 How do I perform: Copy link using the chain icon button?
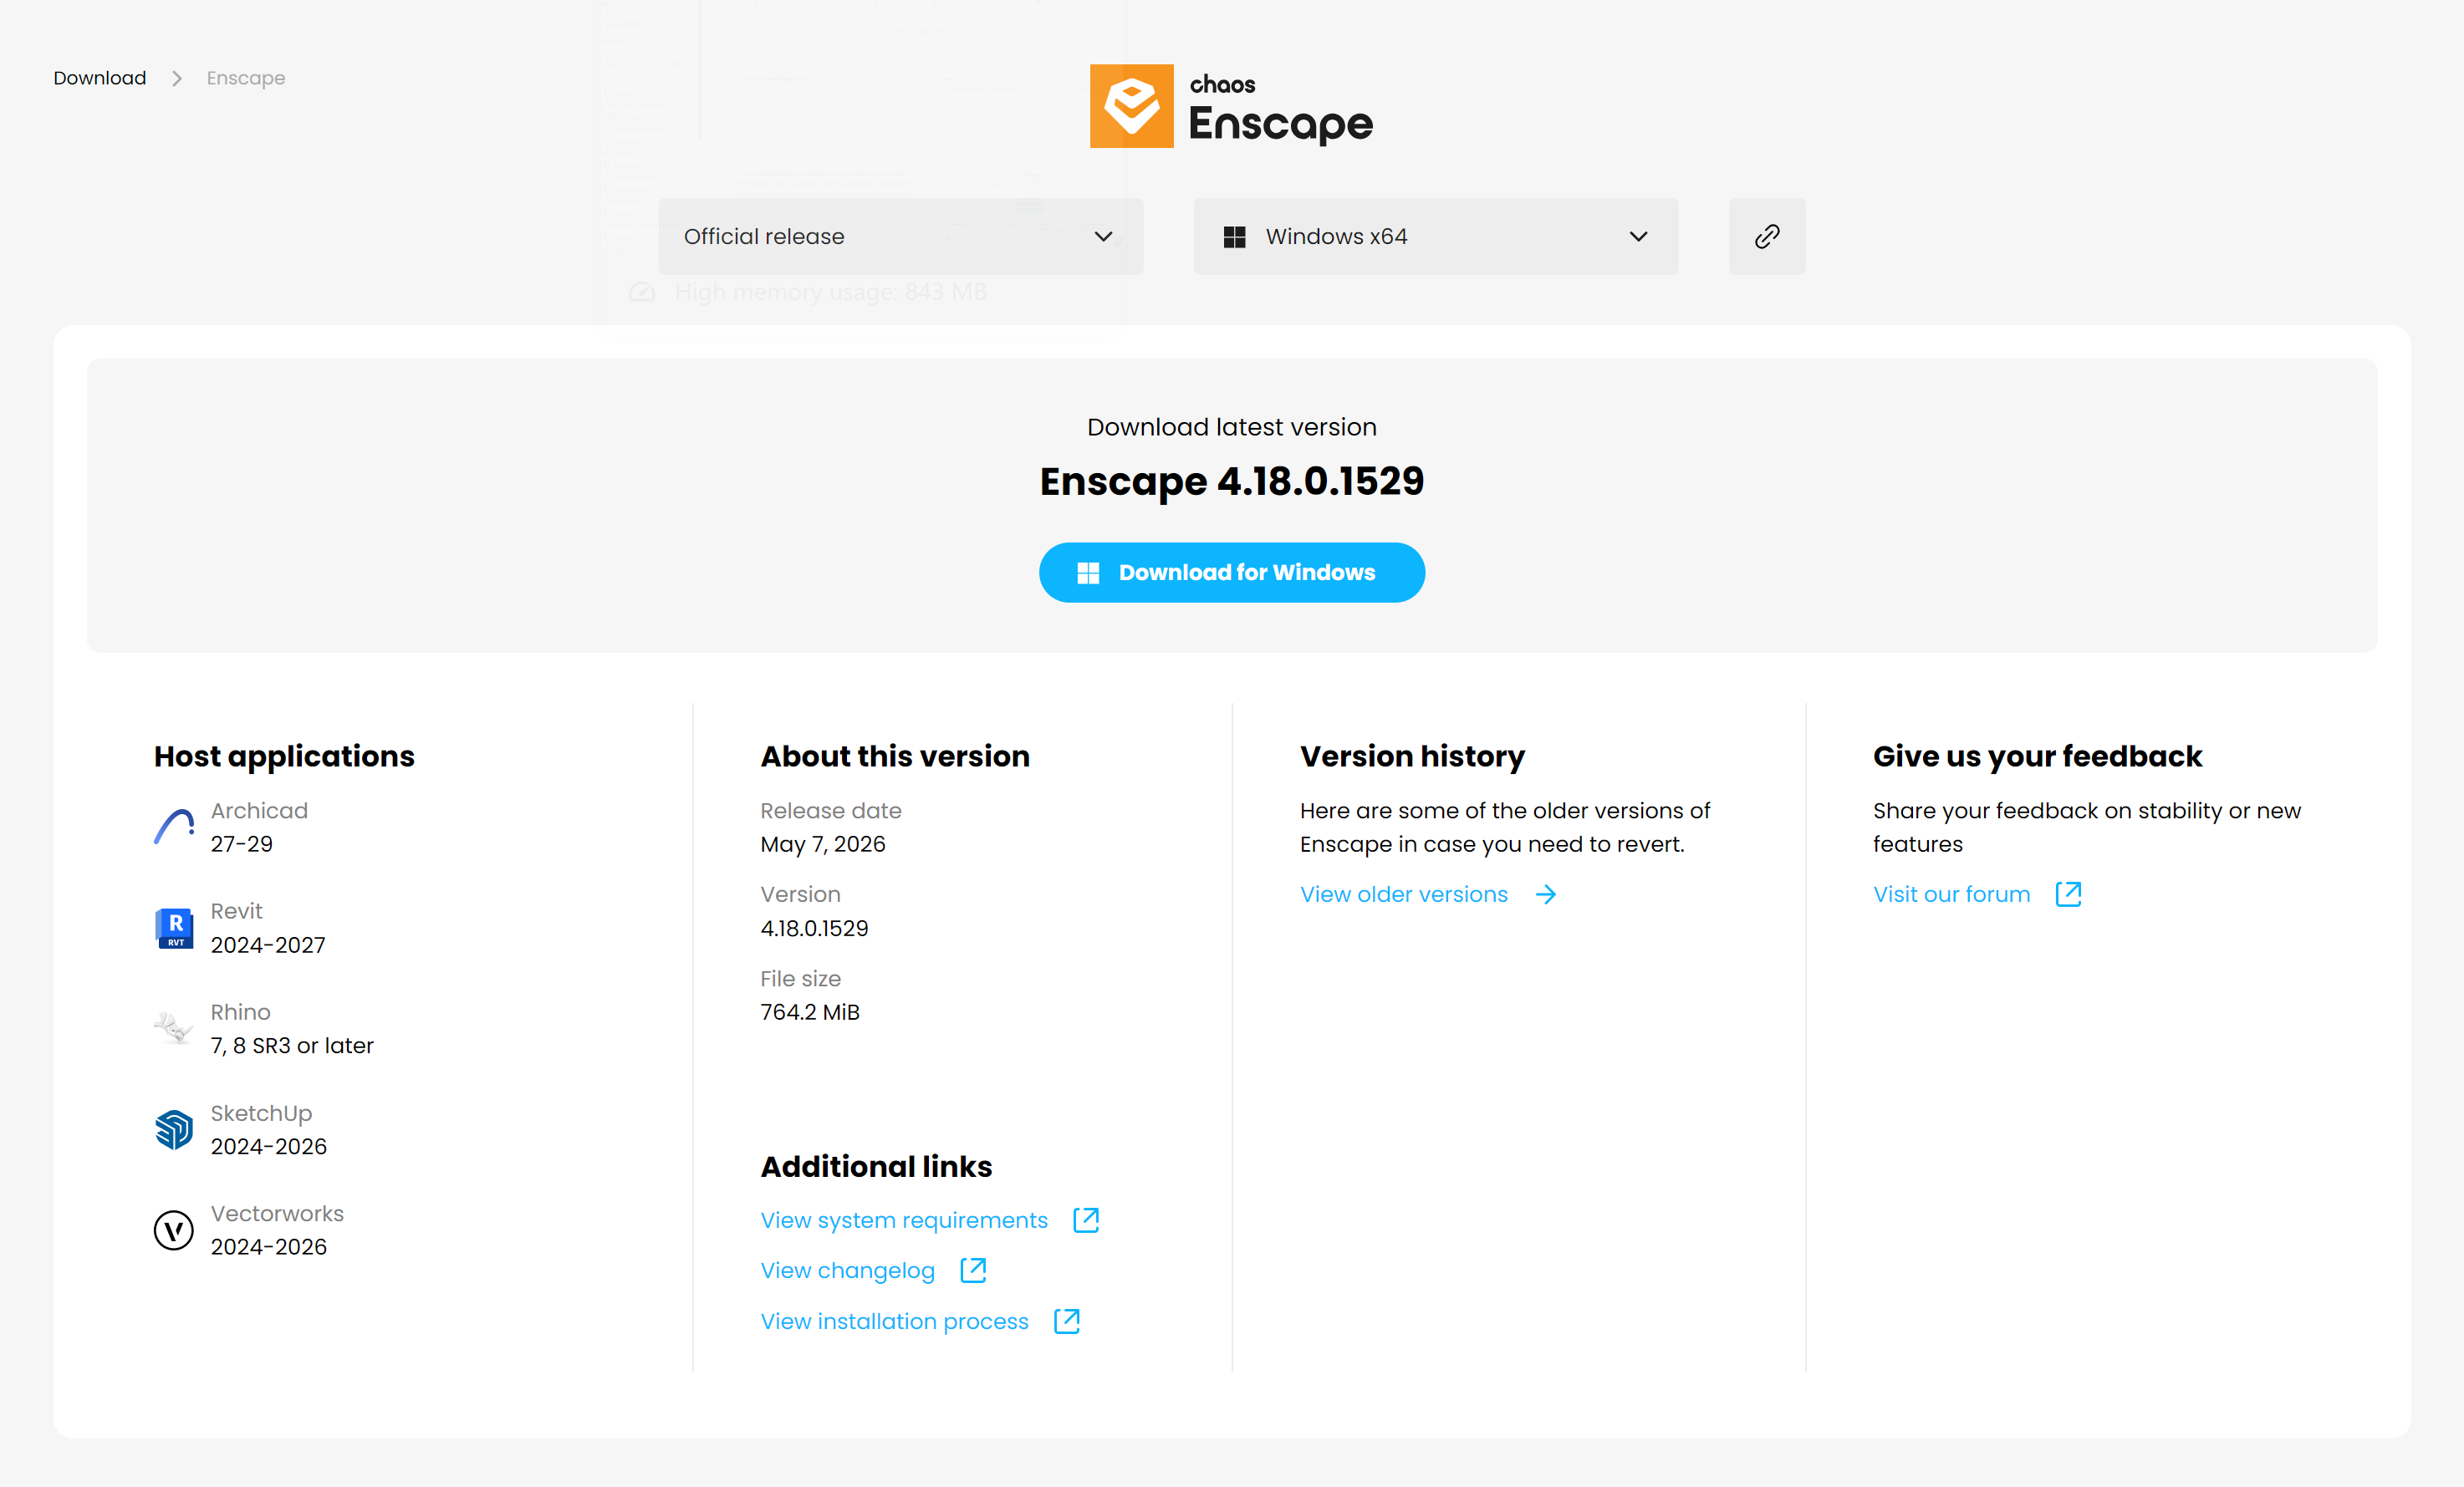(x=1767, y=236)
